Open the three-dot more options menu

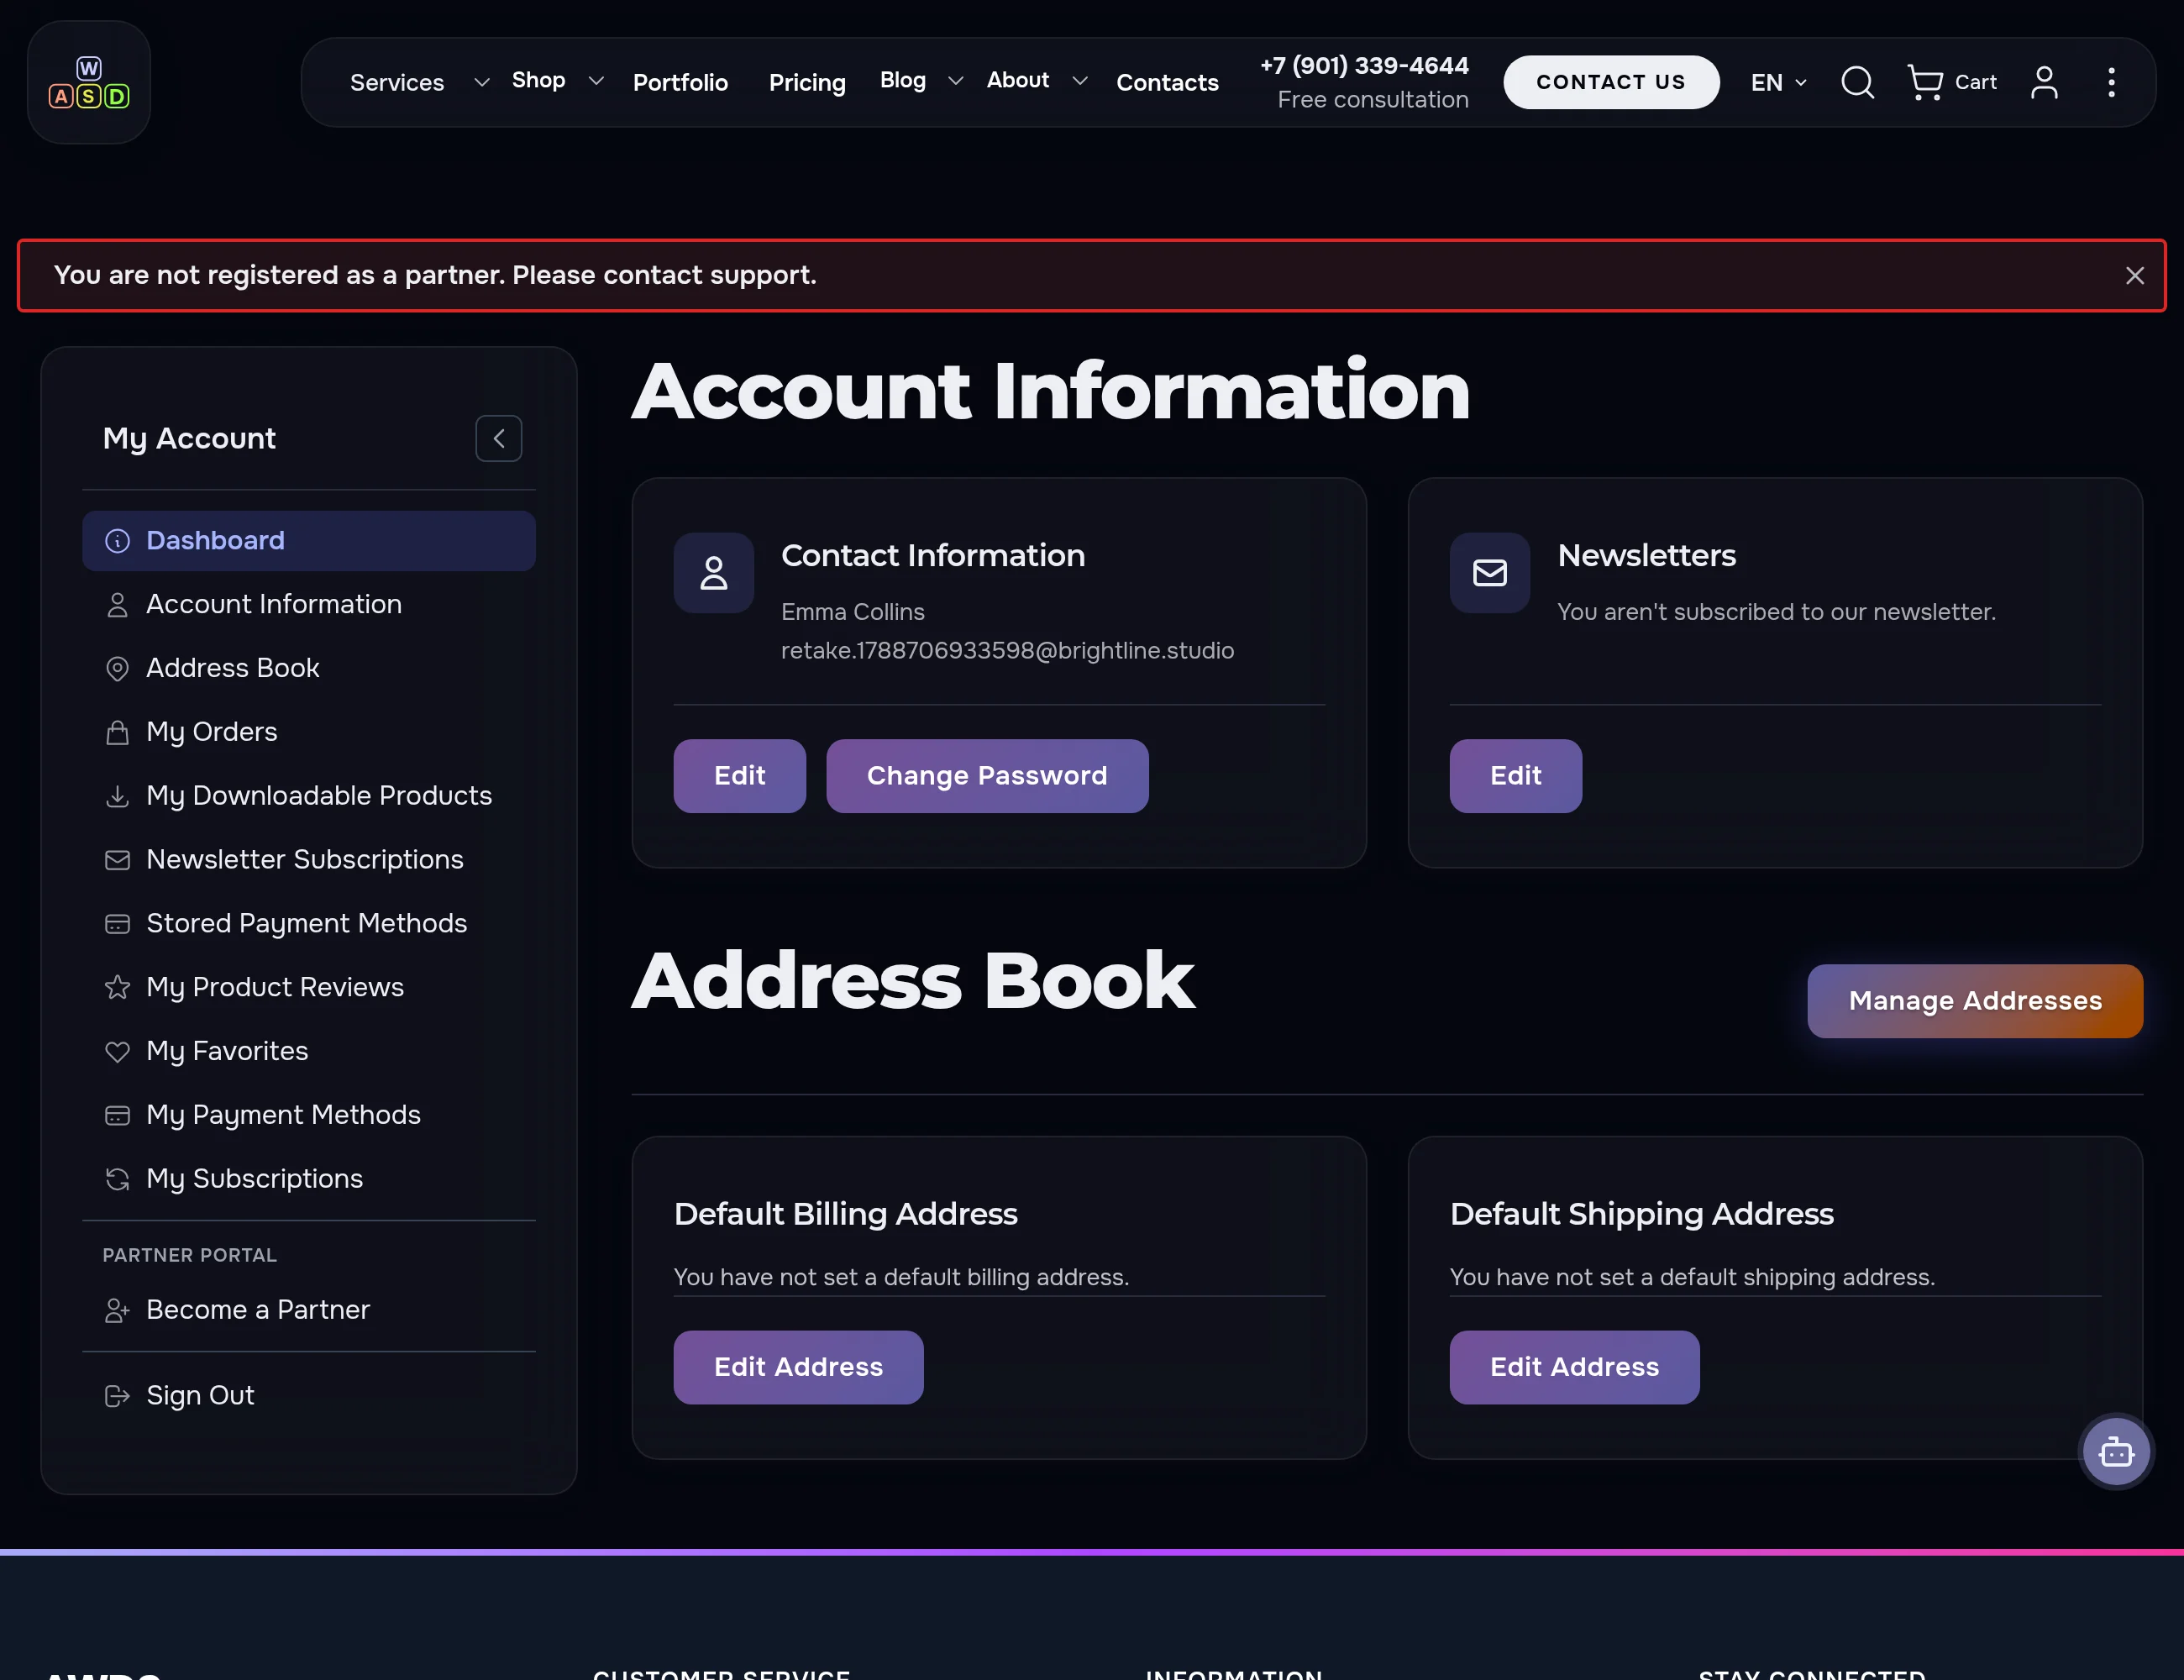tap(2111, 82)
